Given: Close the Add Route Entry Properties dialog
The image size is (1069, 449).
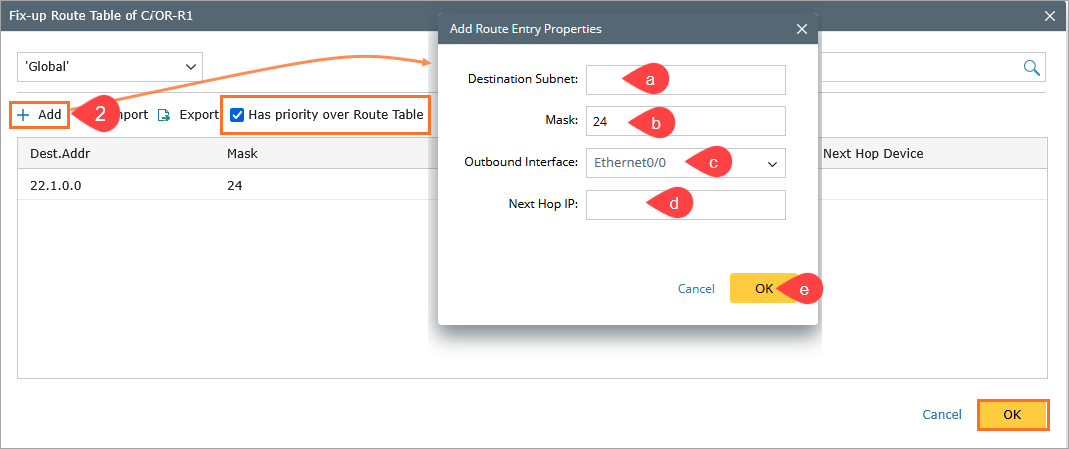Looking at the screenshot, I should tap(802, 29).
